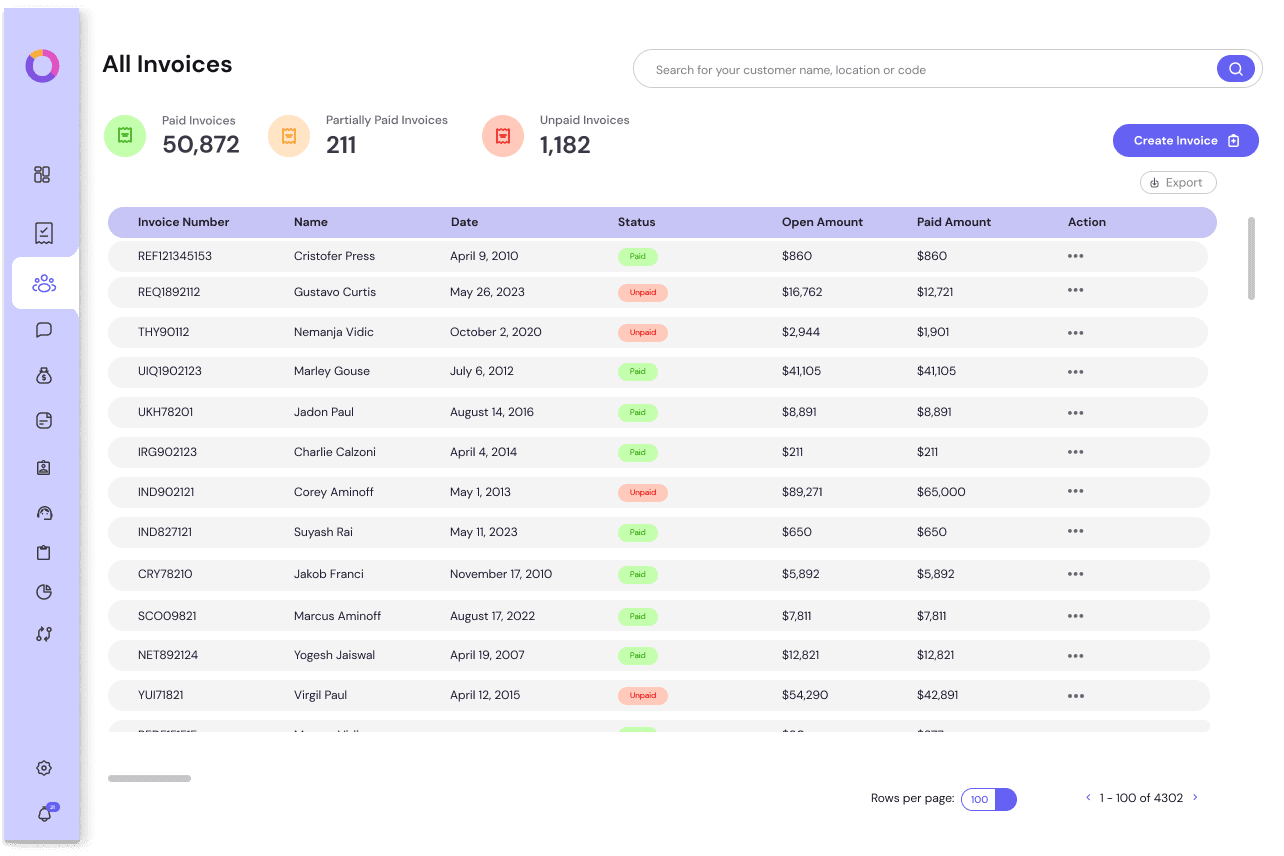Viewport: 1284px width, 856px height.
Task: Export the invoices list
Action: click(x=1178, y=182)
